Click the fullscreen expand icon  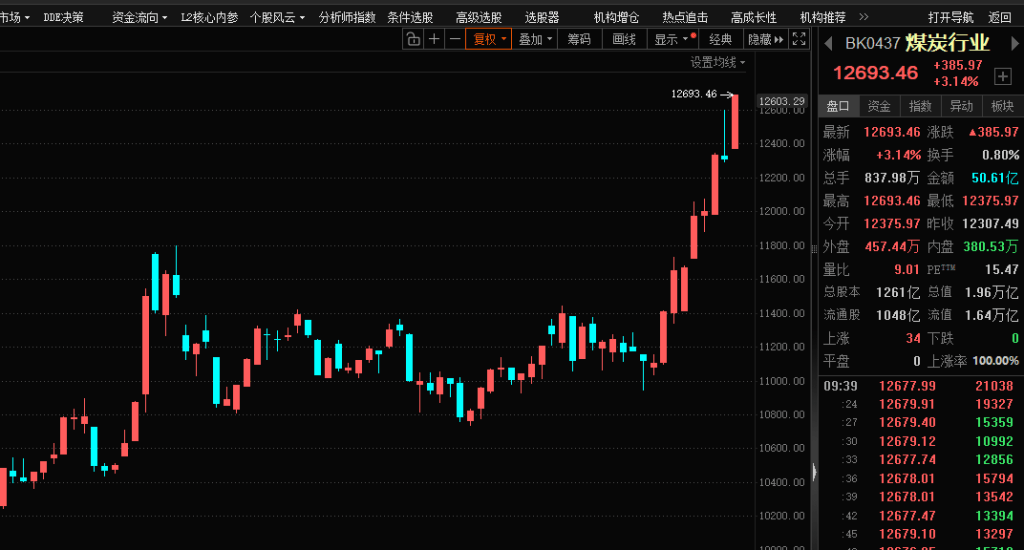coord(798,39)
